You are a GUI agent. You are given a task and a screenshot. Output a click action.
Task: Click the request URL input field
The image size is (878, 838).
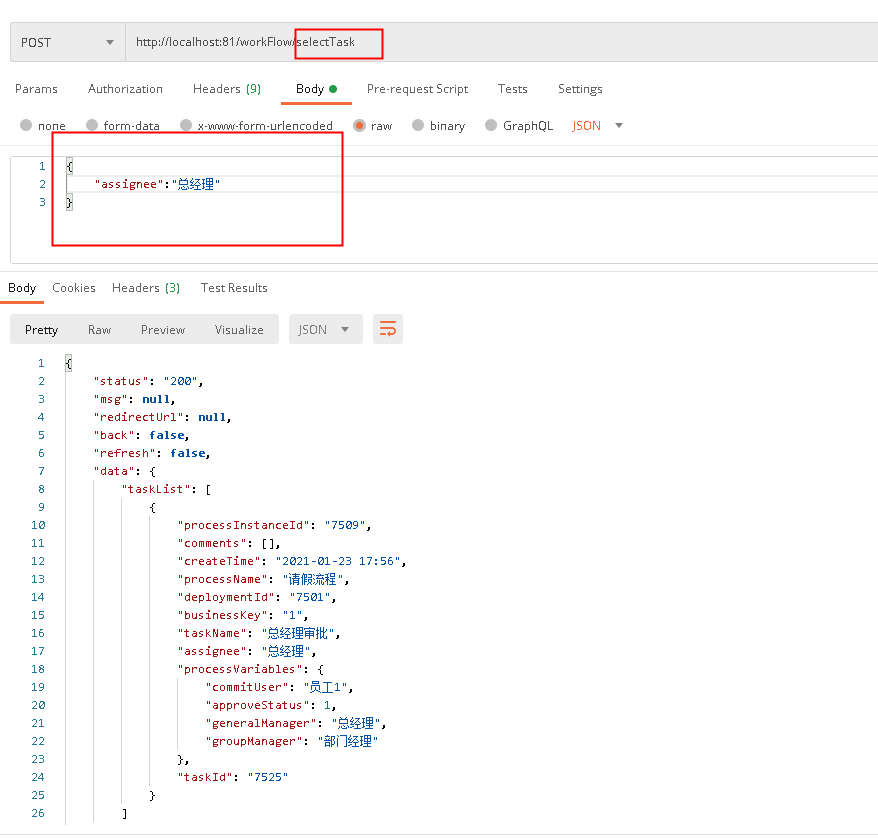point(501,43)
